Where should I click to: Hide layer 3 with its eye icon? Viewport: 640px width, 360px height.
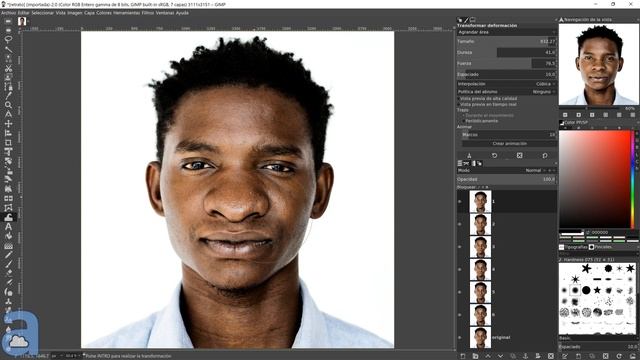(460, 247)
